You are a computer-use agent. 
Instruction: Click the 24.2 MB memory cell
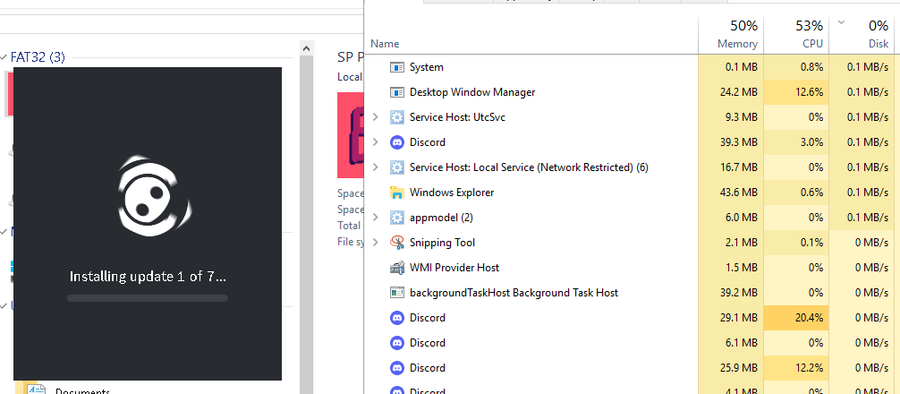731,92
